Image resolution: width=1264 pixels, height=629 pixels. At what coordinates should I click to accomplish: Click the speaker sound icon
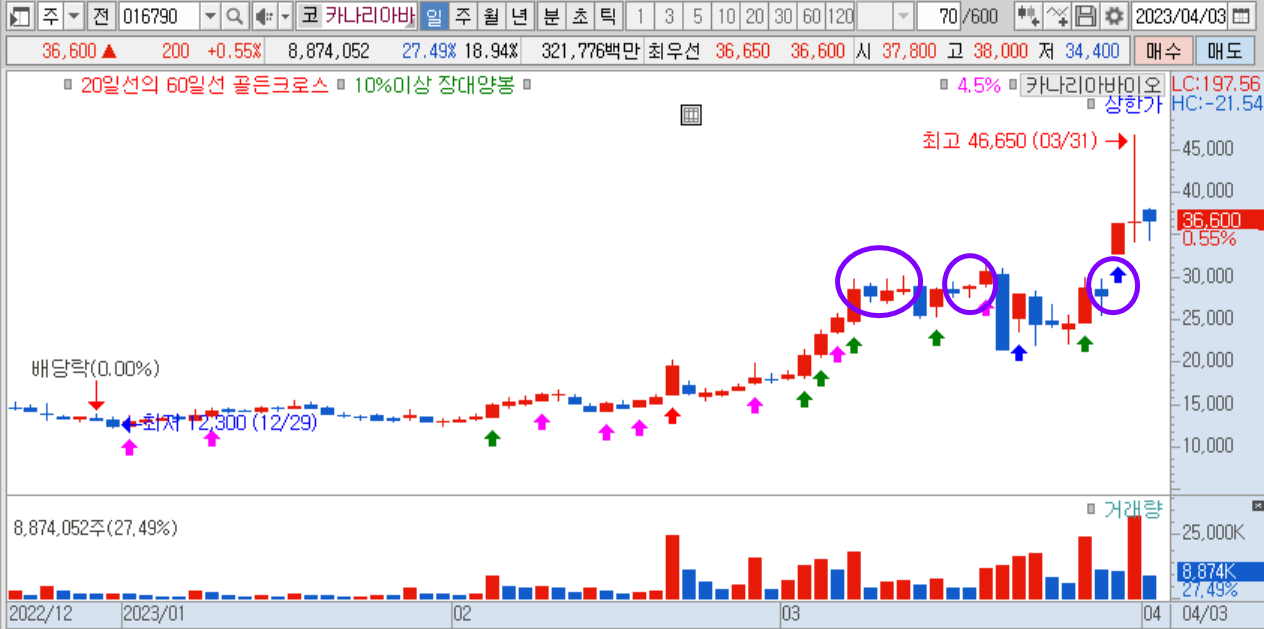tap(263, 15)
